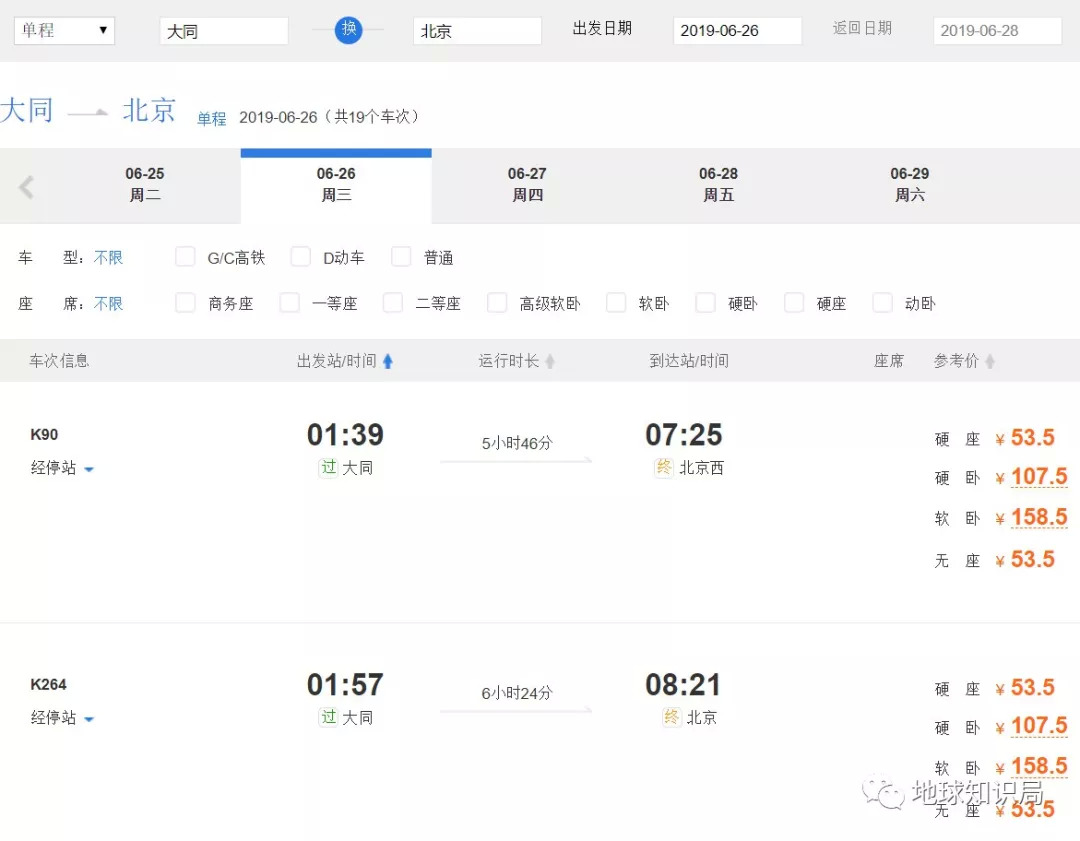This screenshot has width=1080, height=841.
Task: Click the arrival station 北京西
Action: 701,468
